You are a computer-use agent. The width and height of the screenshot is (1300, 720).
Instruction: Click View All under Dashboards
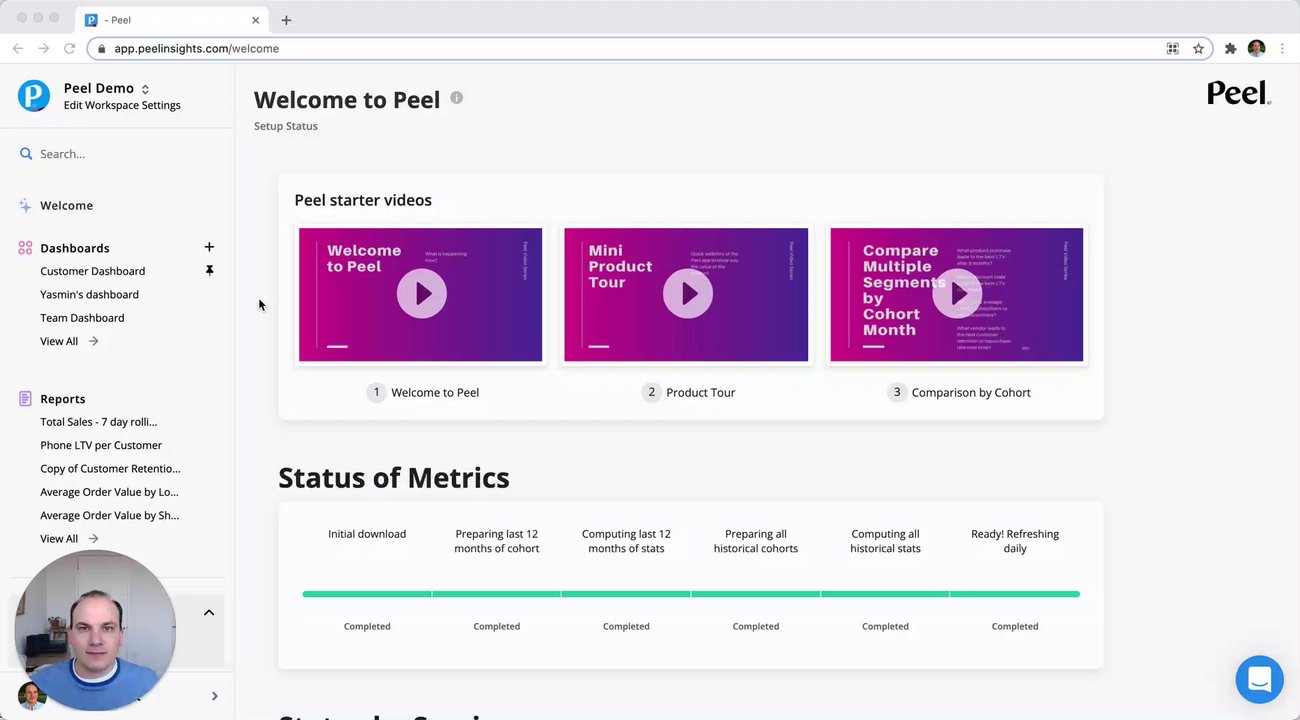point(69,341)
